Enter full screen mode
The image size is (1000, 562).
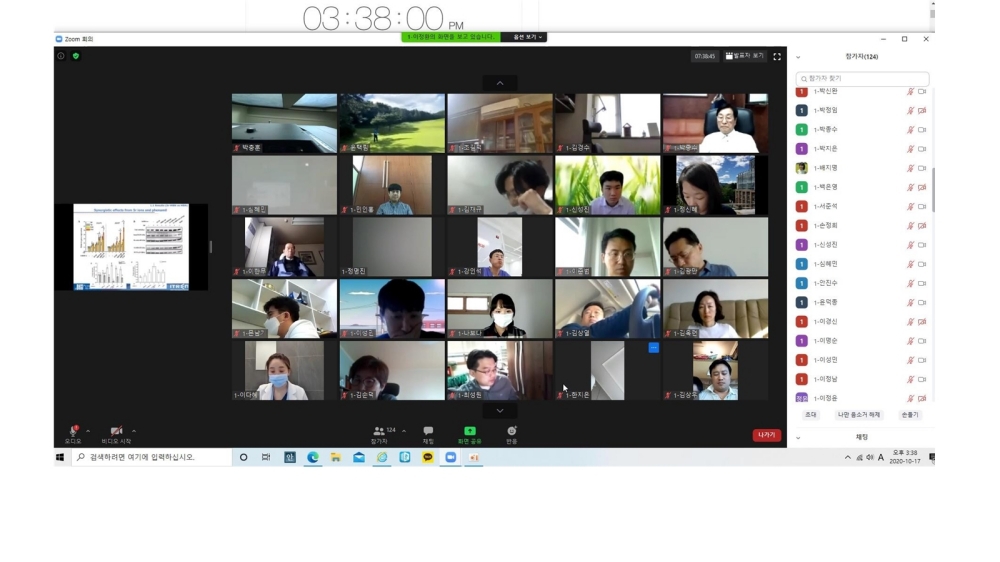click(777, 57)
